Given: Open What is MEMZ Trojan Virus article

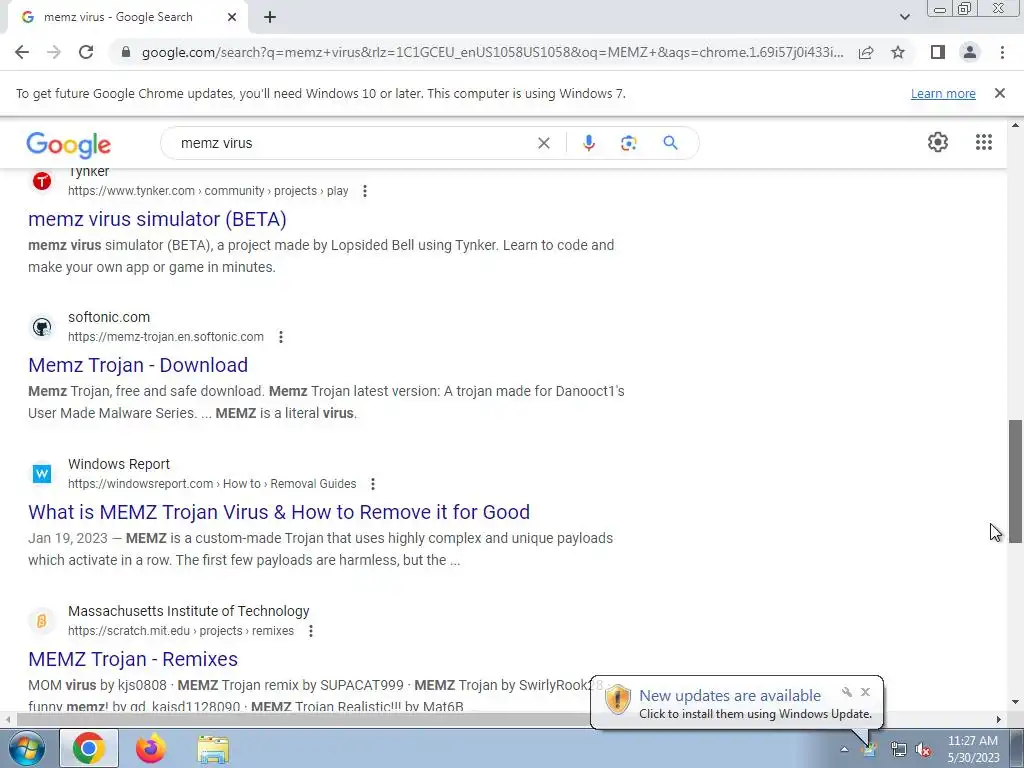Looking at the screenshot, I should [x=279, y=512].
